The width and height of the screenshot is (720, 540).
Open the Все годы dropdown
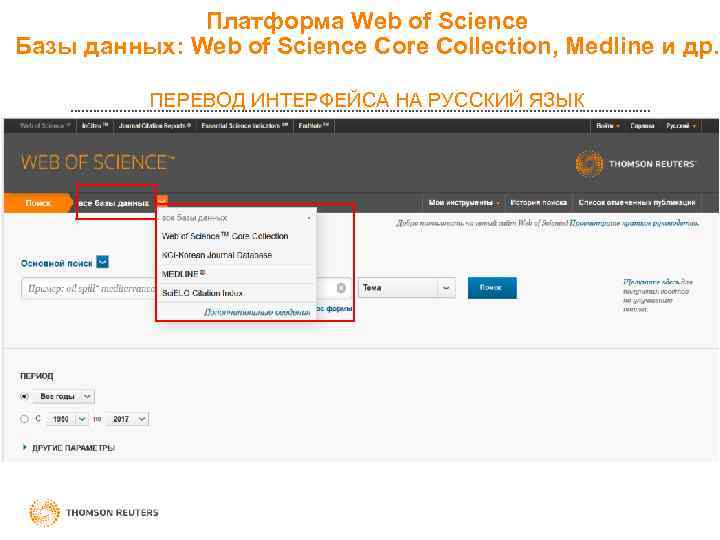click(63, 396)
